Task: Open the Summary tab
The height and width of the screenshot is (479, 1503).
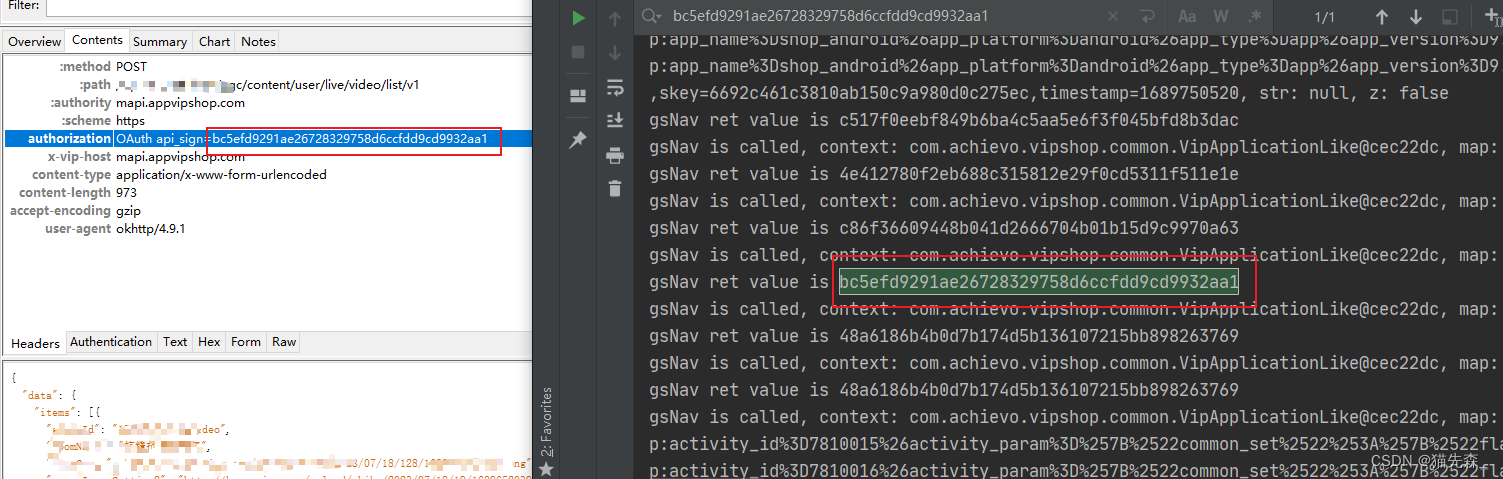Action: point(160,41)
